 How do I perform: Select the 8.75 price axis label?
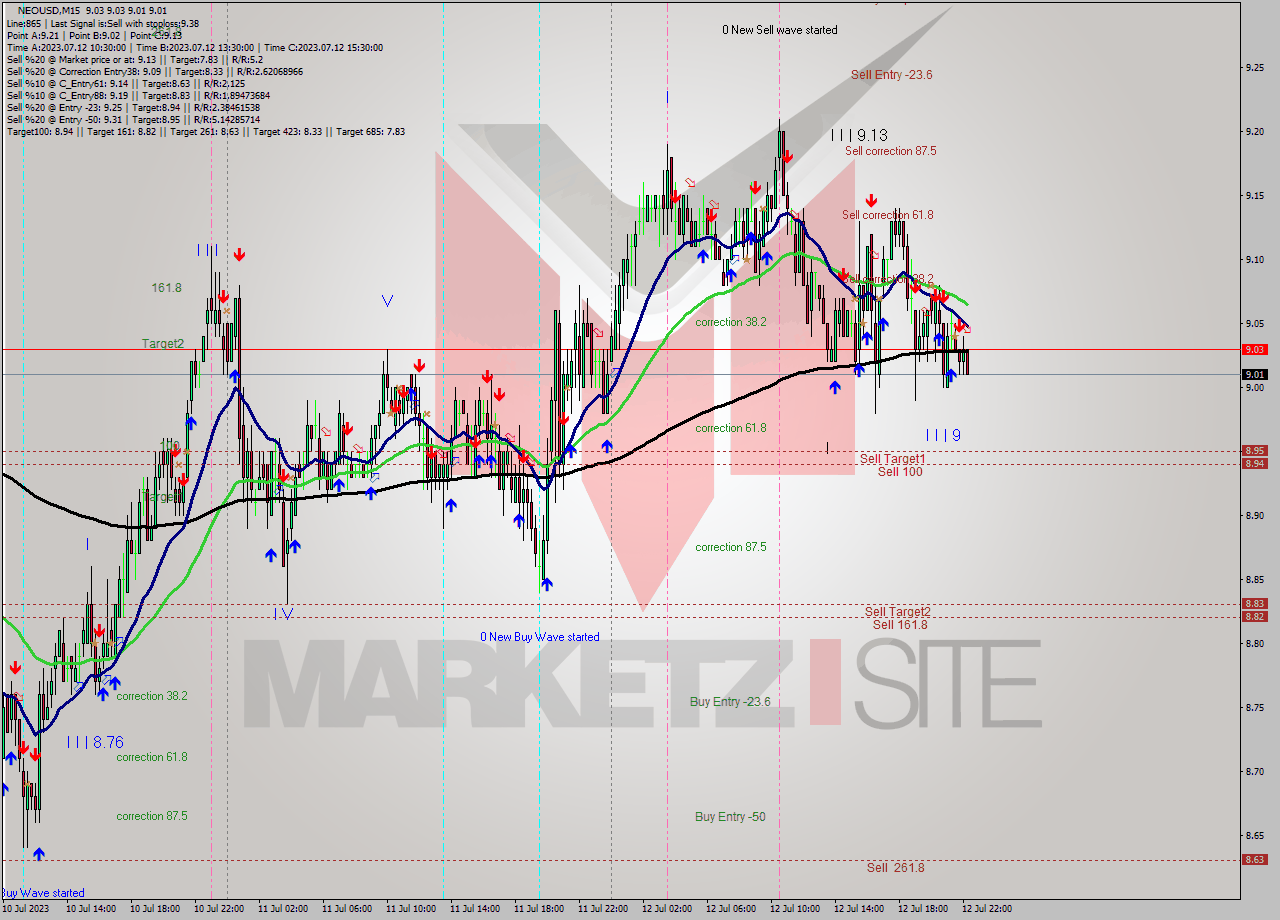tap(1257, 708)
